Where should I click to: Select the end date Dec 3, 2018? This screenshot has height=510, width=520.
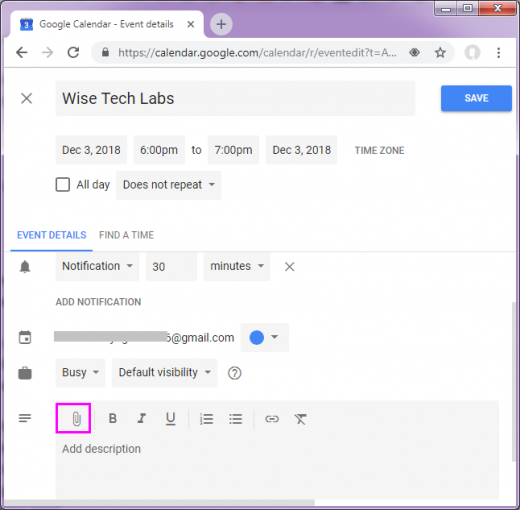pos(301,150)
